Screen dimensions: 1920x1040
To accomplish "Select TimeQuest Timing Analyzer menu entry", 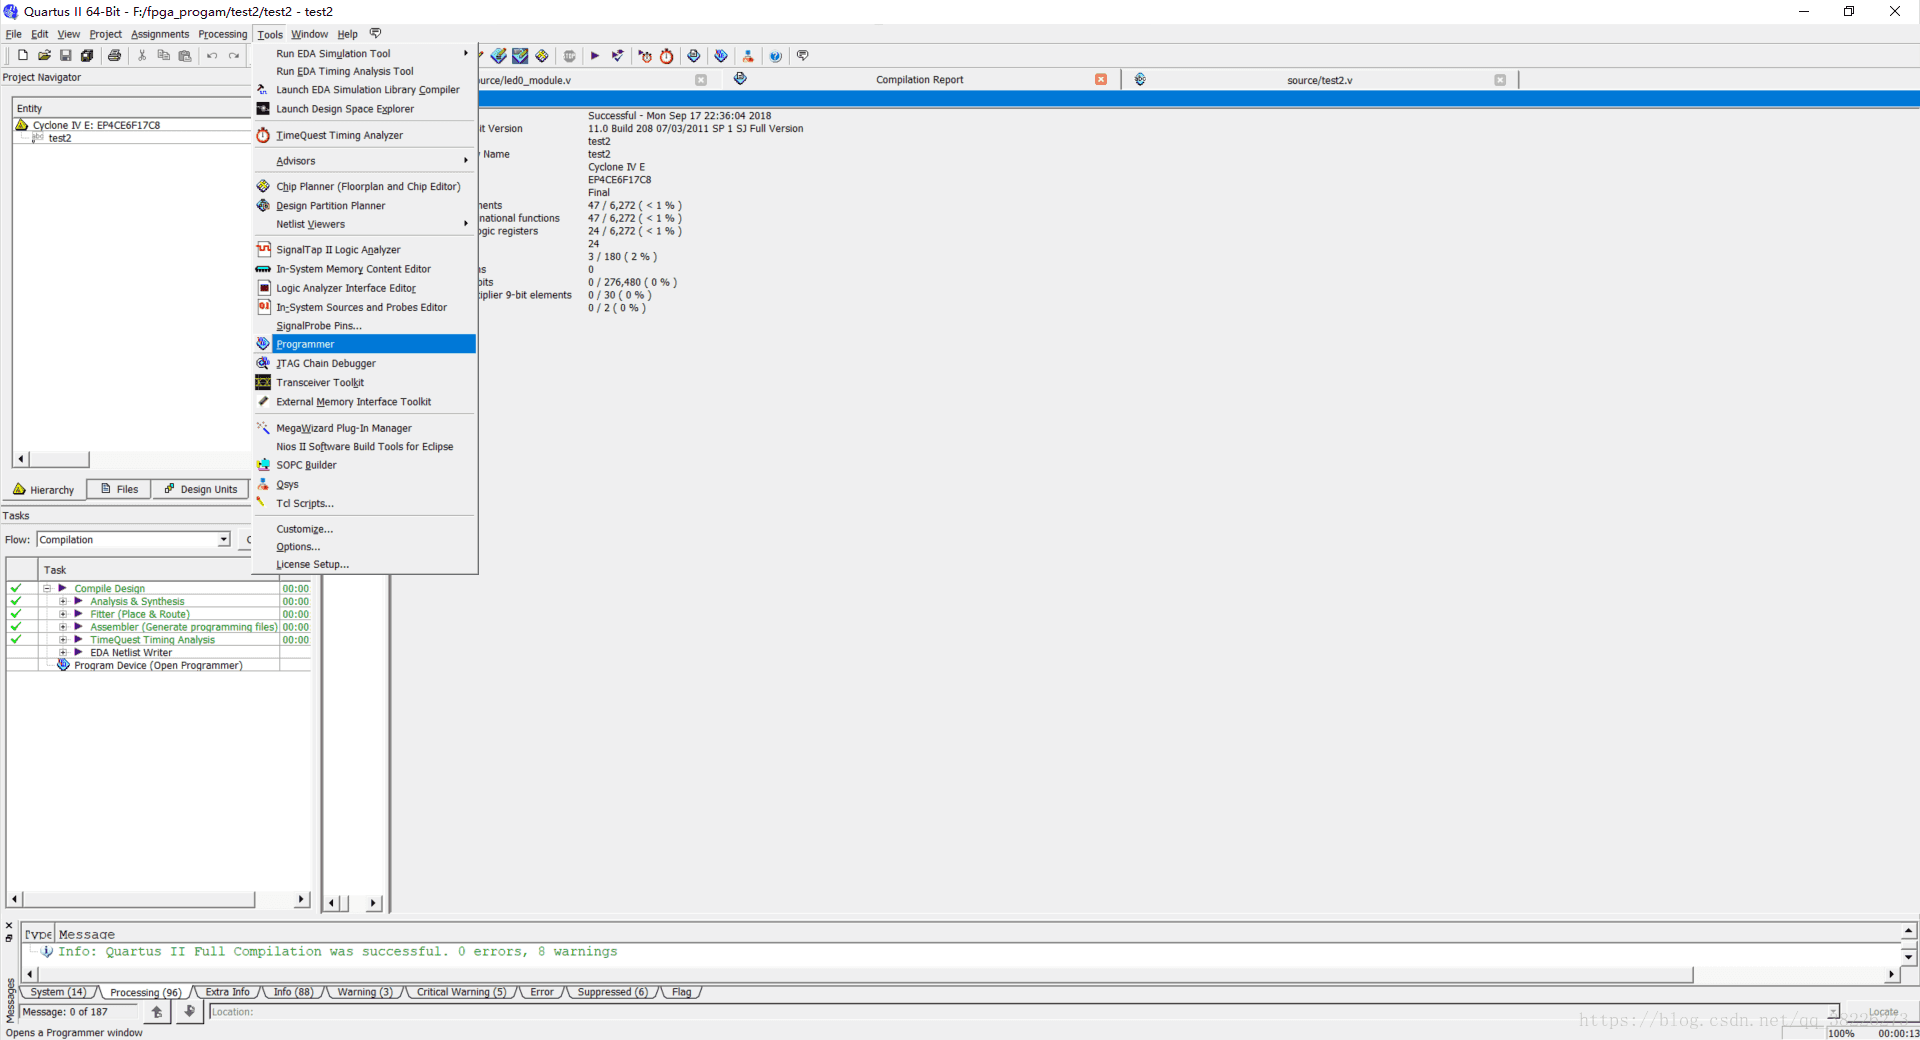I will pyautogui.click(x=364, y=135).
